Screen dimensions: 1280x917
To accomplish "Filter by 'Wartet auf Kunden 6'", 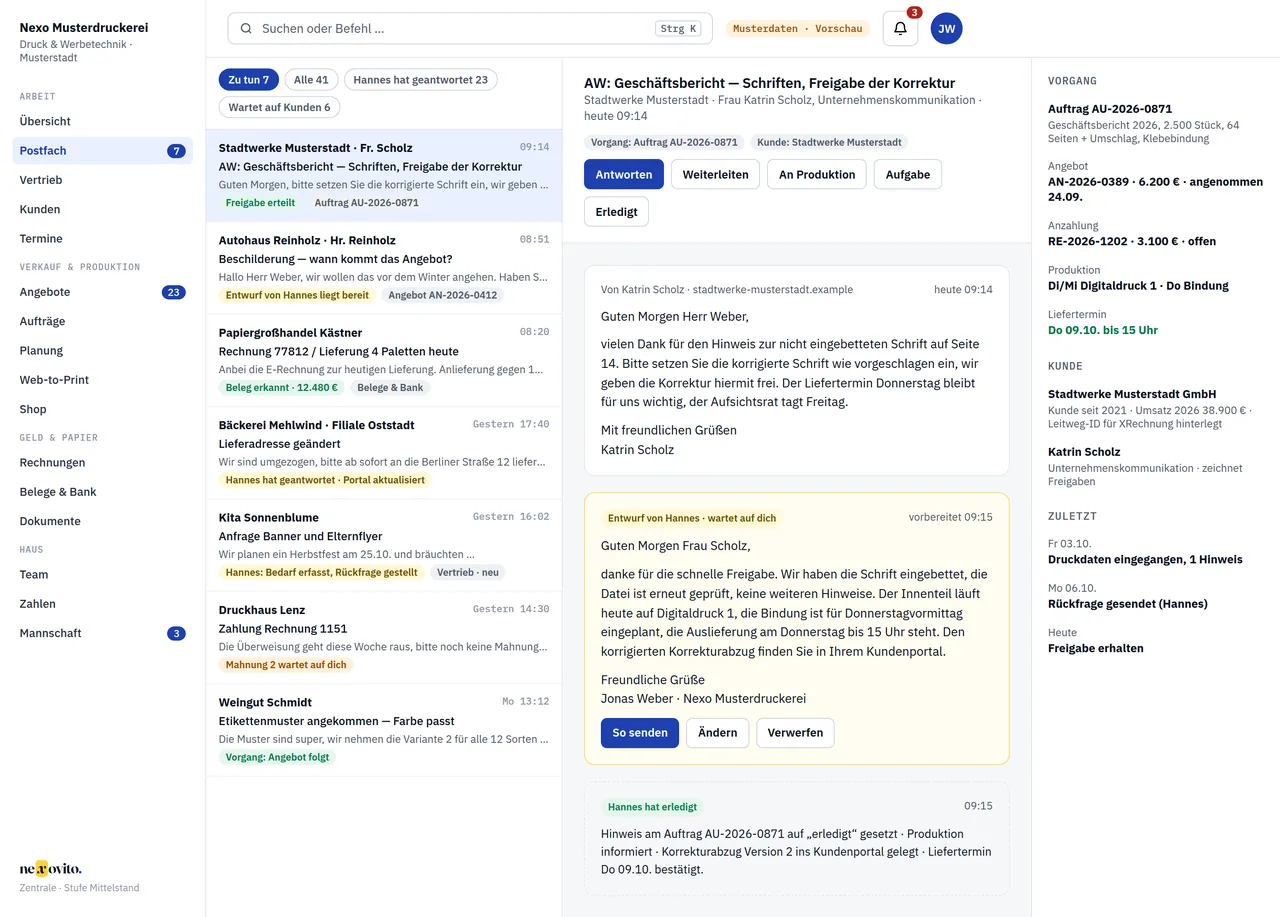I will click(279, 107).
